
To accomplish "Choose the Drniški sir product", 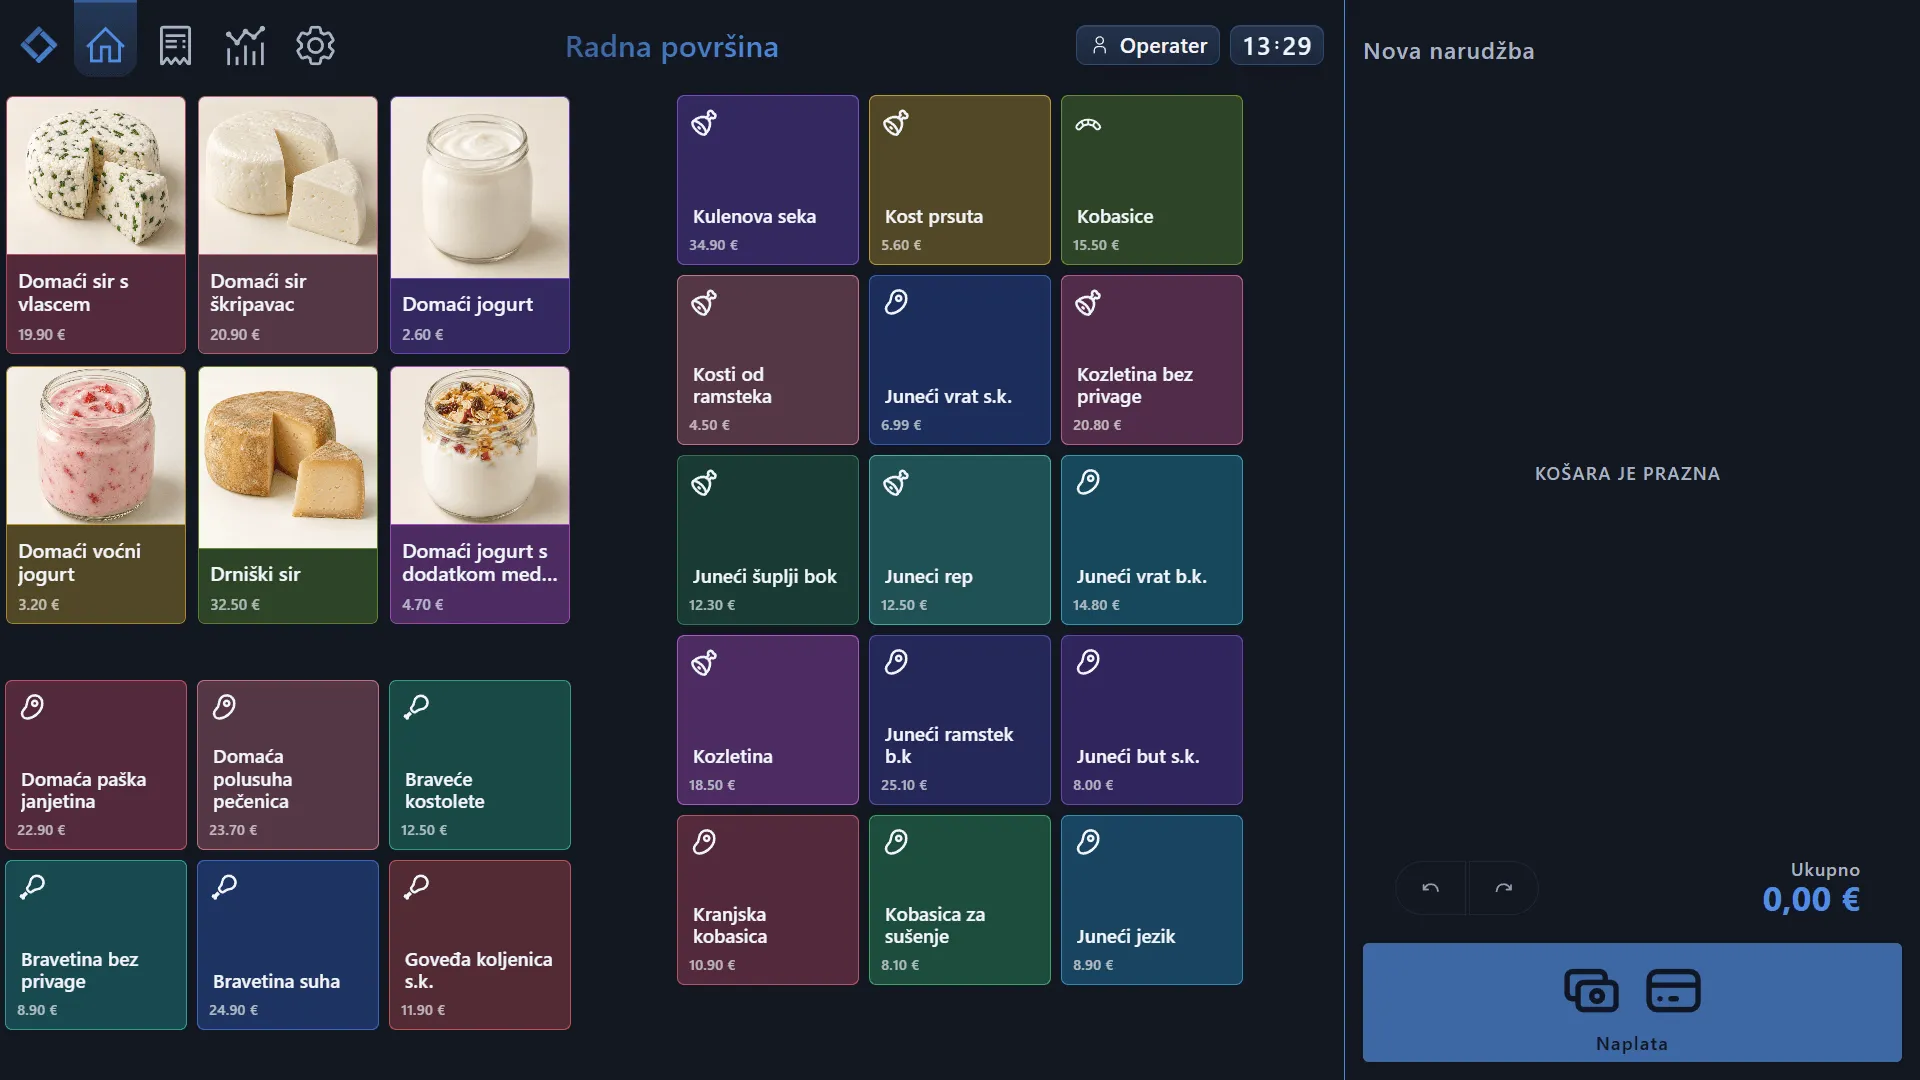I will click(x=288, y=495).
